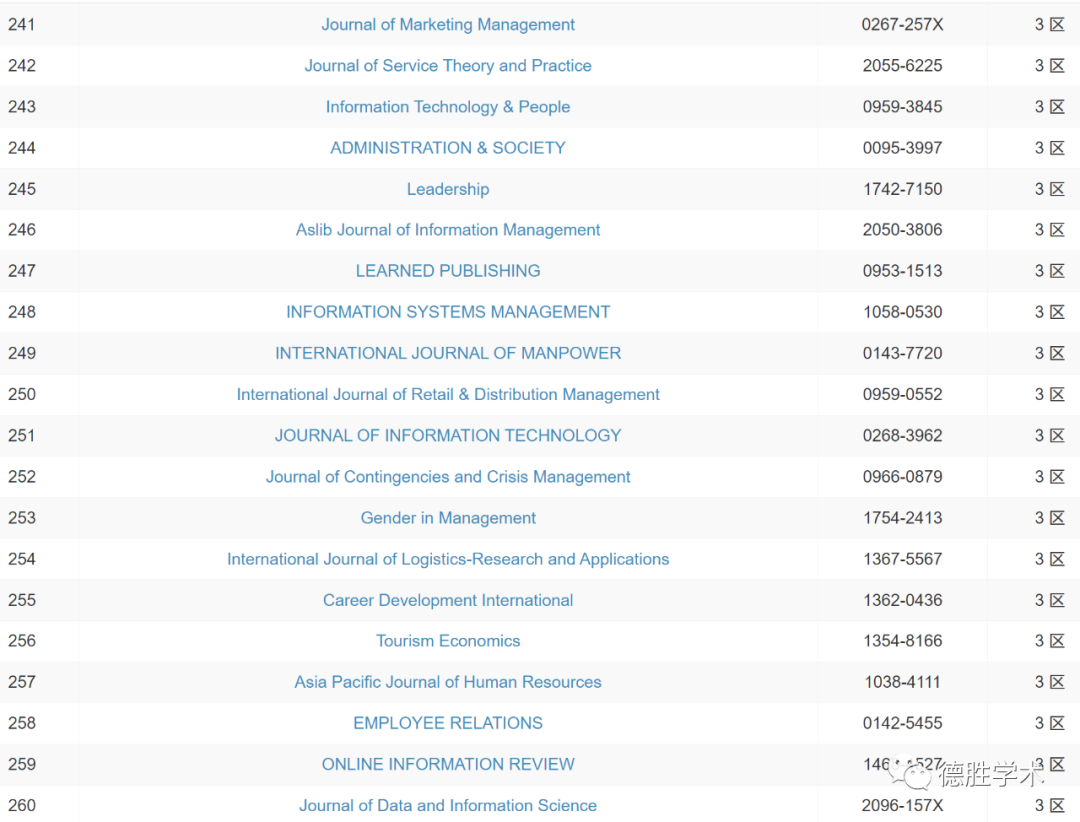The width and height of the screenshot is (1080, 822).
Task: Open Tourism Economics journal link
Action: [448, 641]
